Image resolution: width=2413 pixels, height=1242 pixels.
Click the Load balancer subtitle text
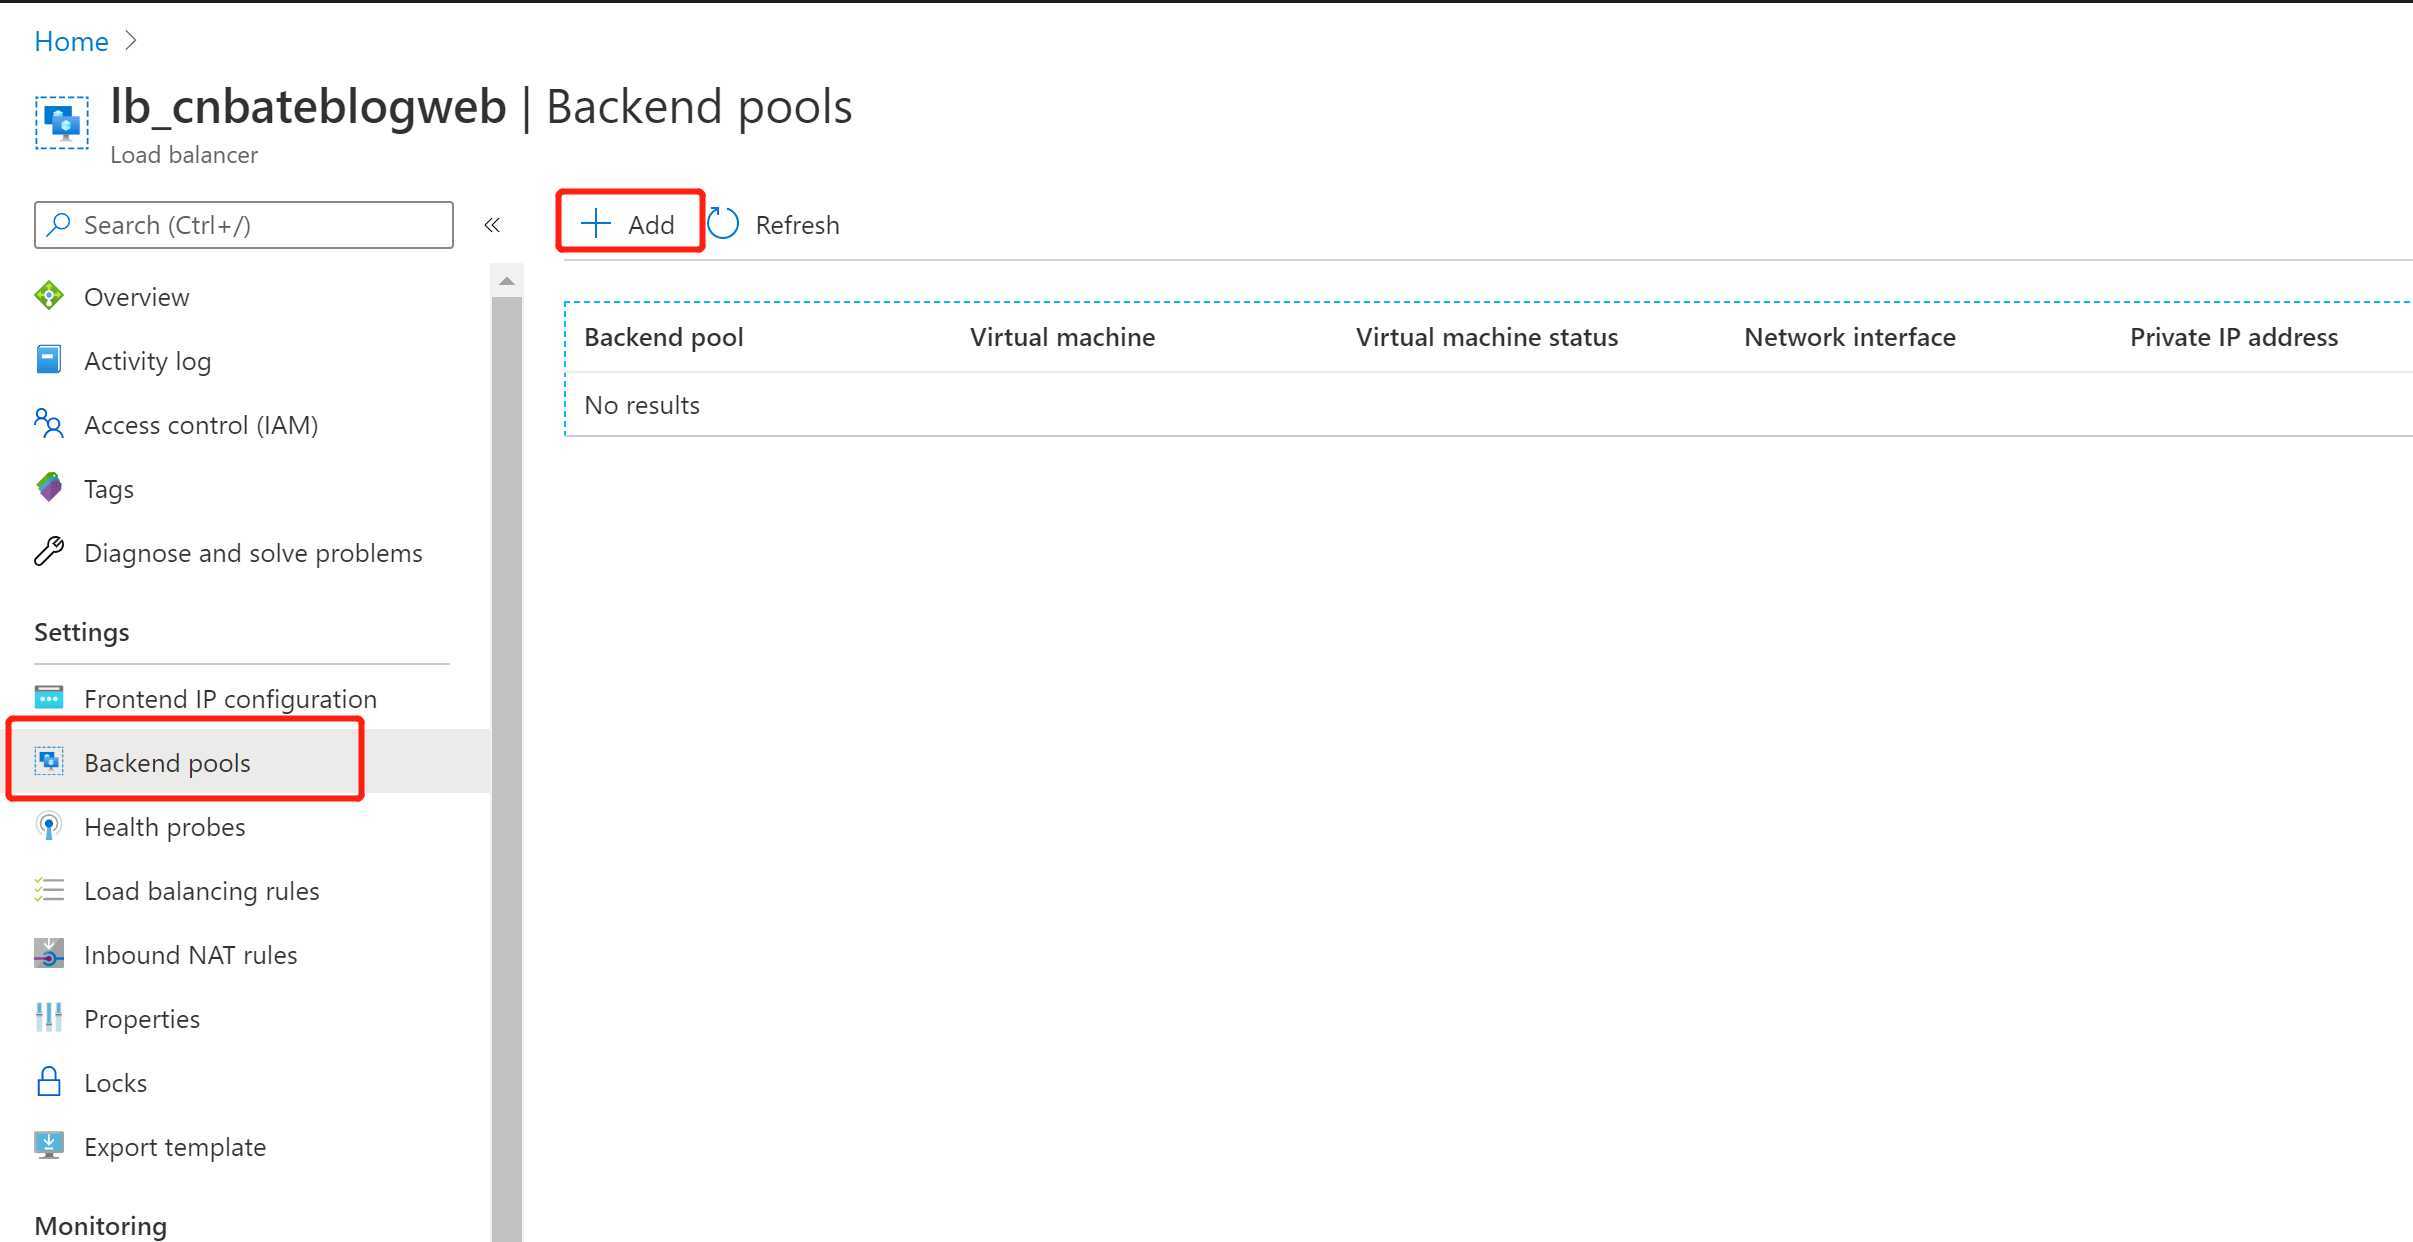[x=184, y=155]
